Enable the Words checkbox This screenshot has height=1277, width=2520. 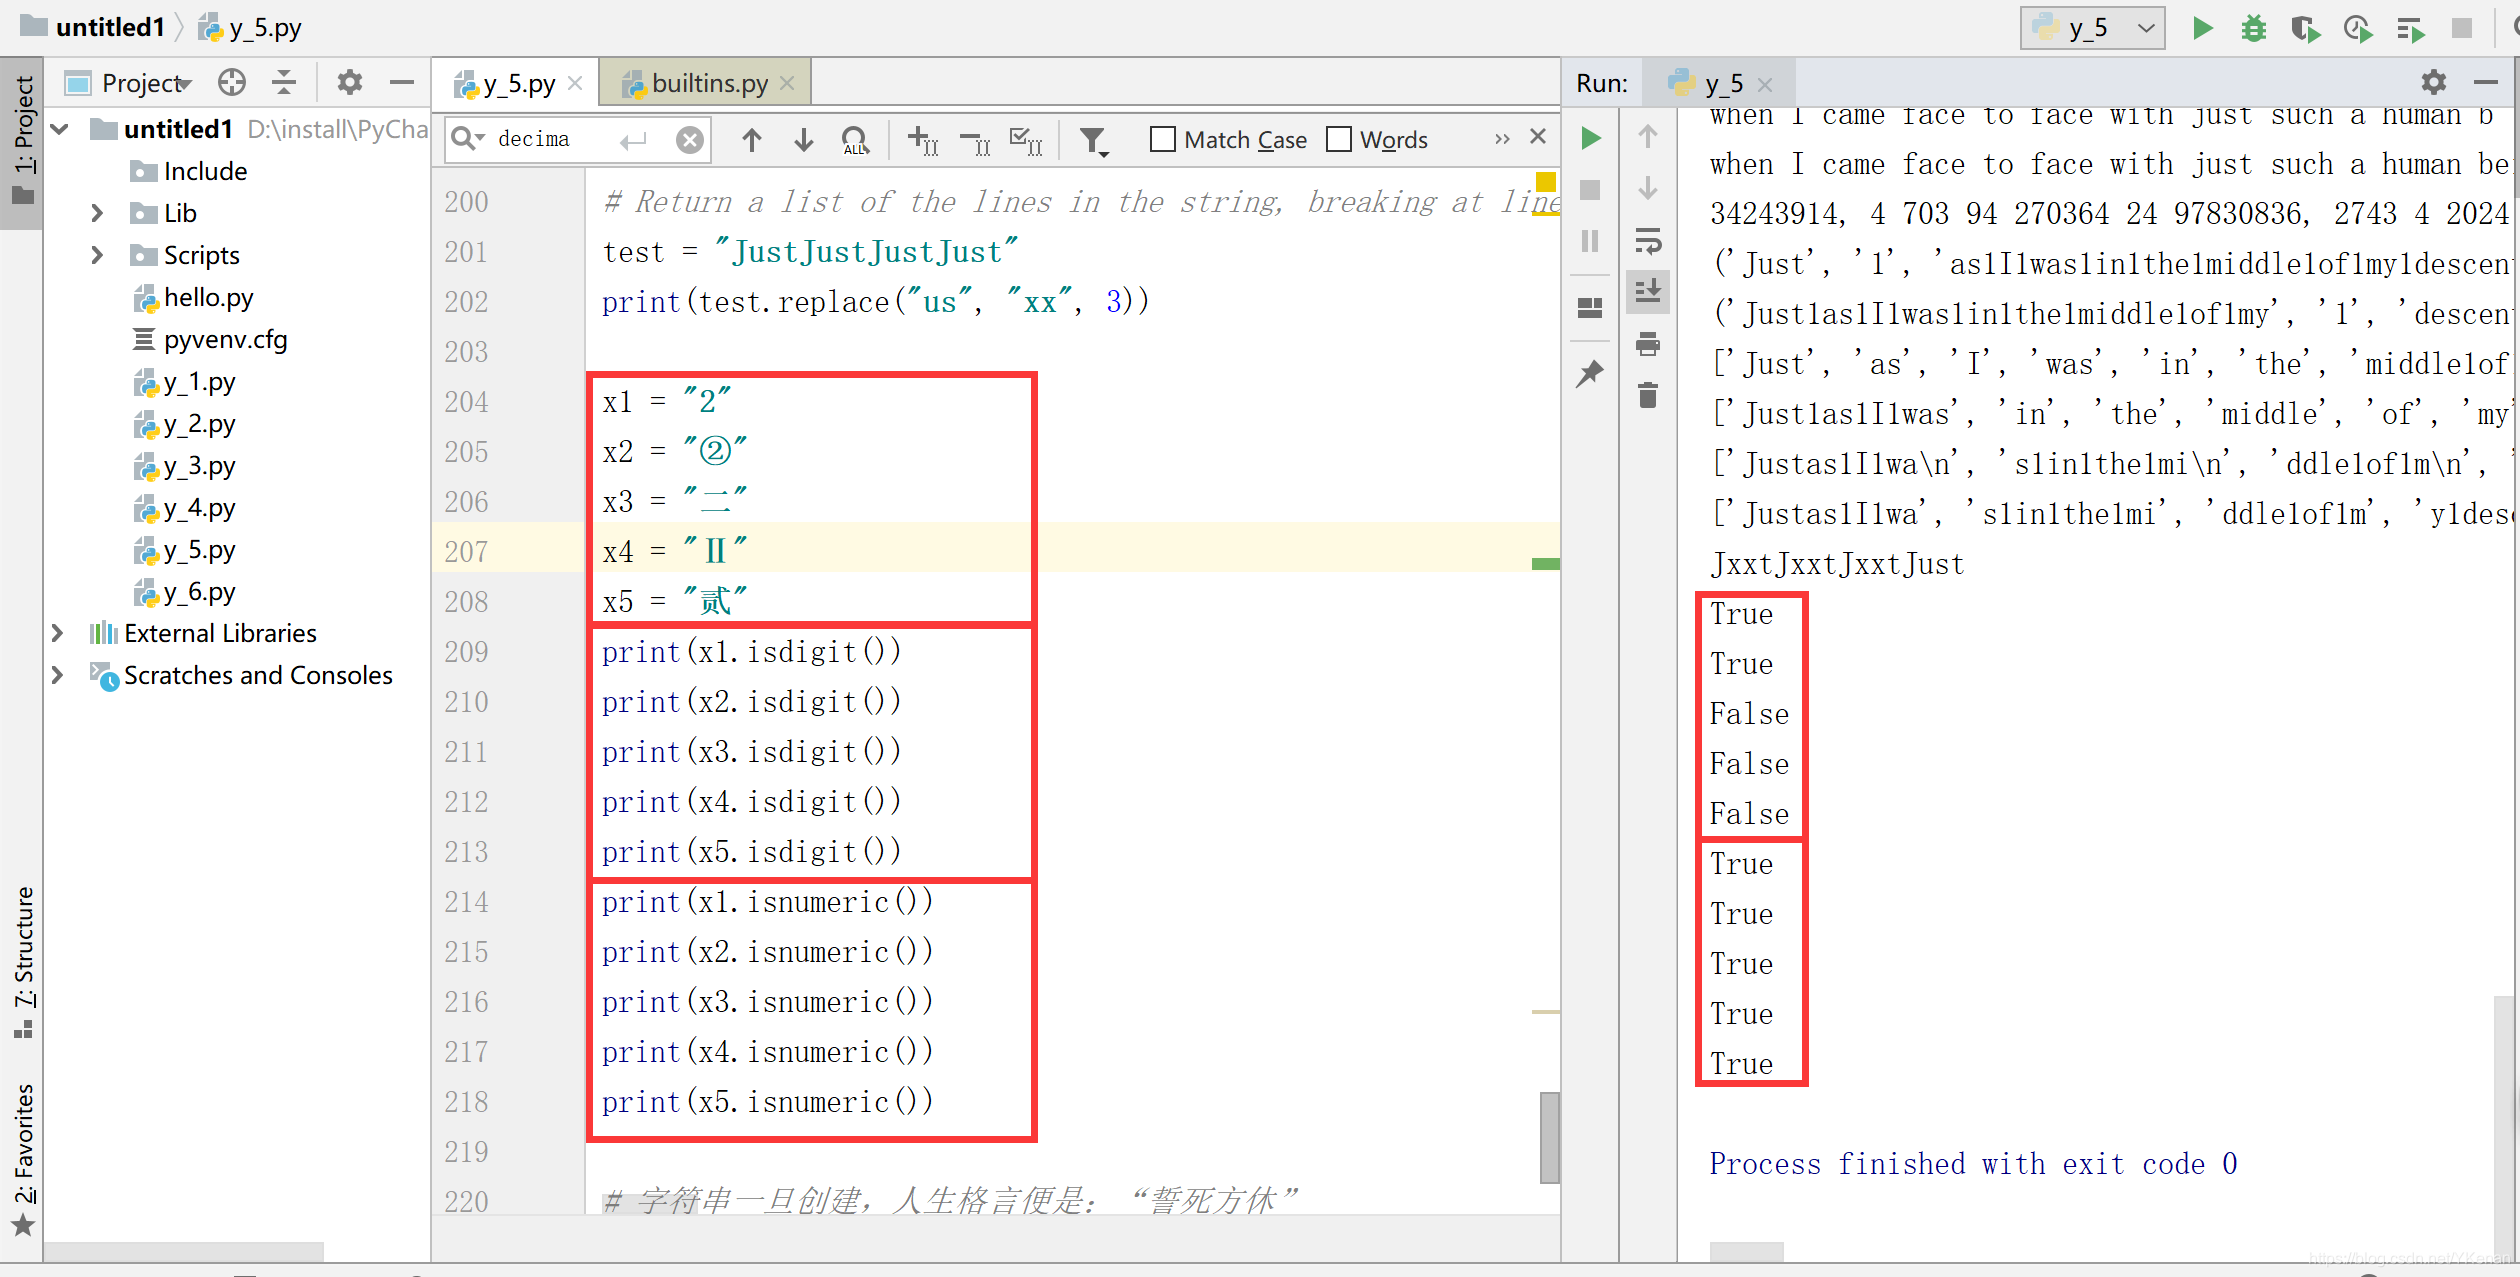pos(1338,140)
